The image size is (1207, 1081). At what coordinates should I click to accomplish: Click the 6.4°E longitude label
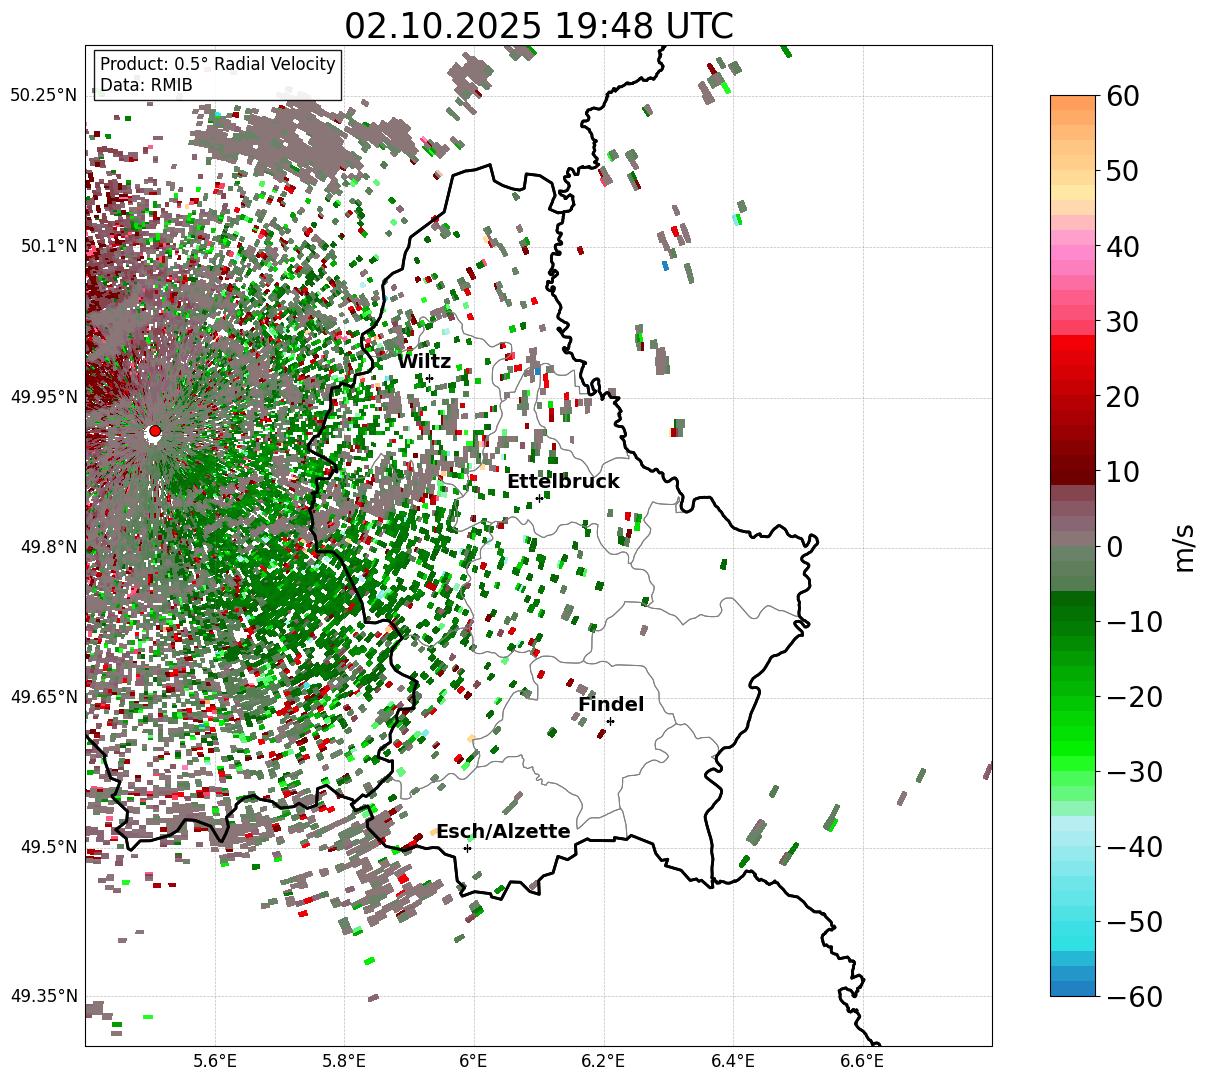coord(733,1061)
